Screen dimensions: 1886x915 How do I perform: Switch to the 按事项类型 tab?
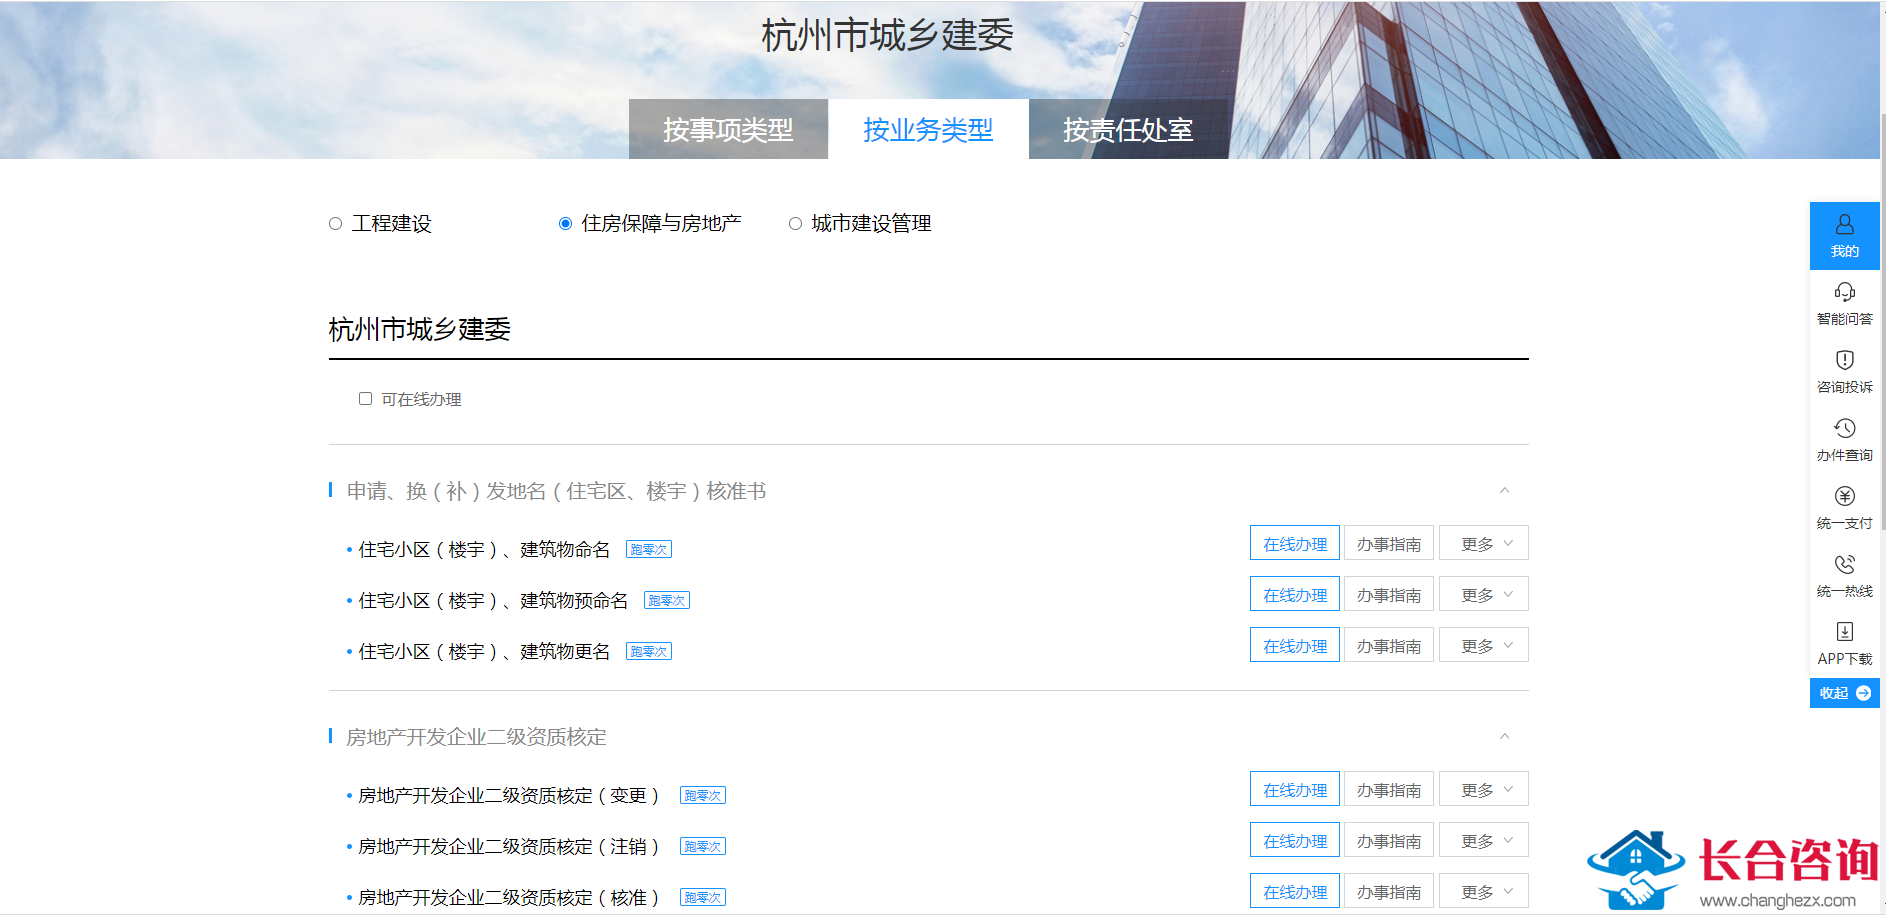(x=728, y=130)
